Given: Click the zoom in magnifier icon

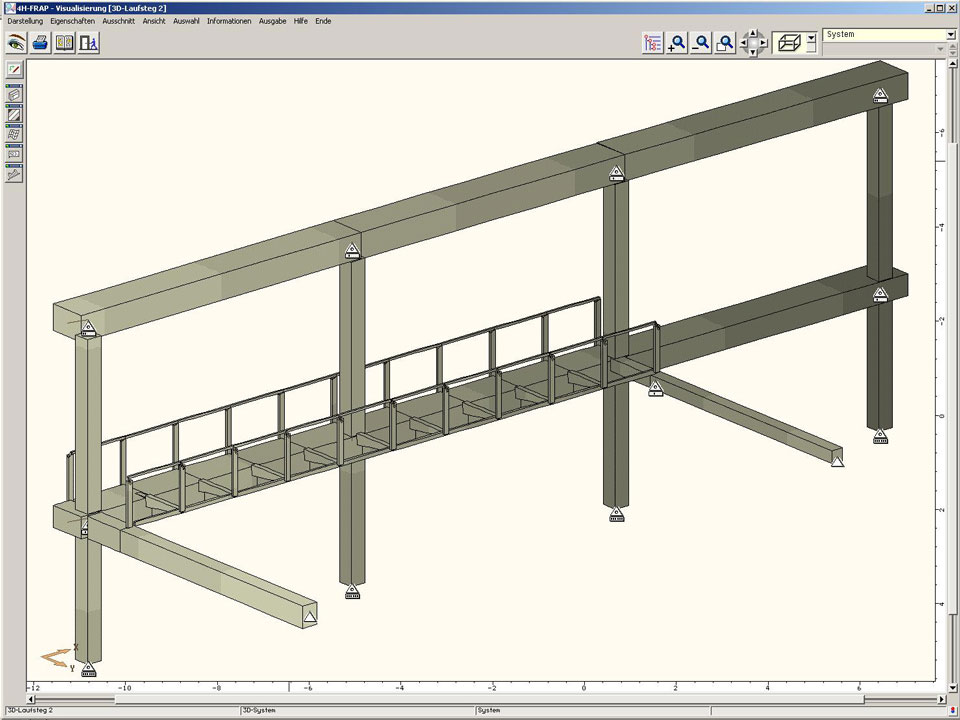Looking at the screenshot, I should pos(678,43).
